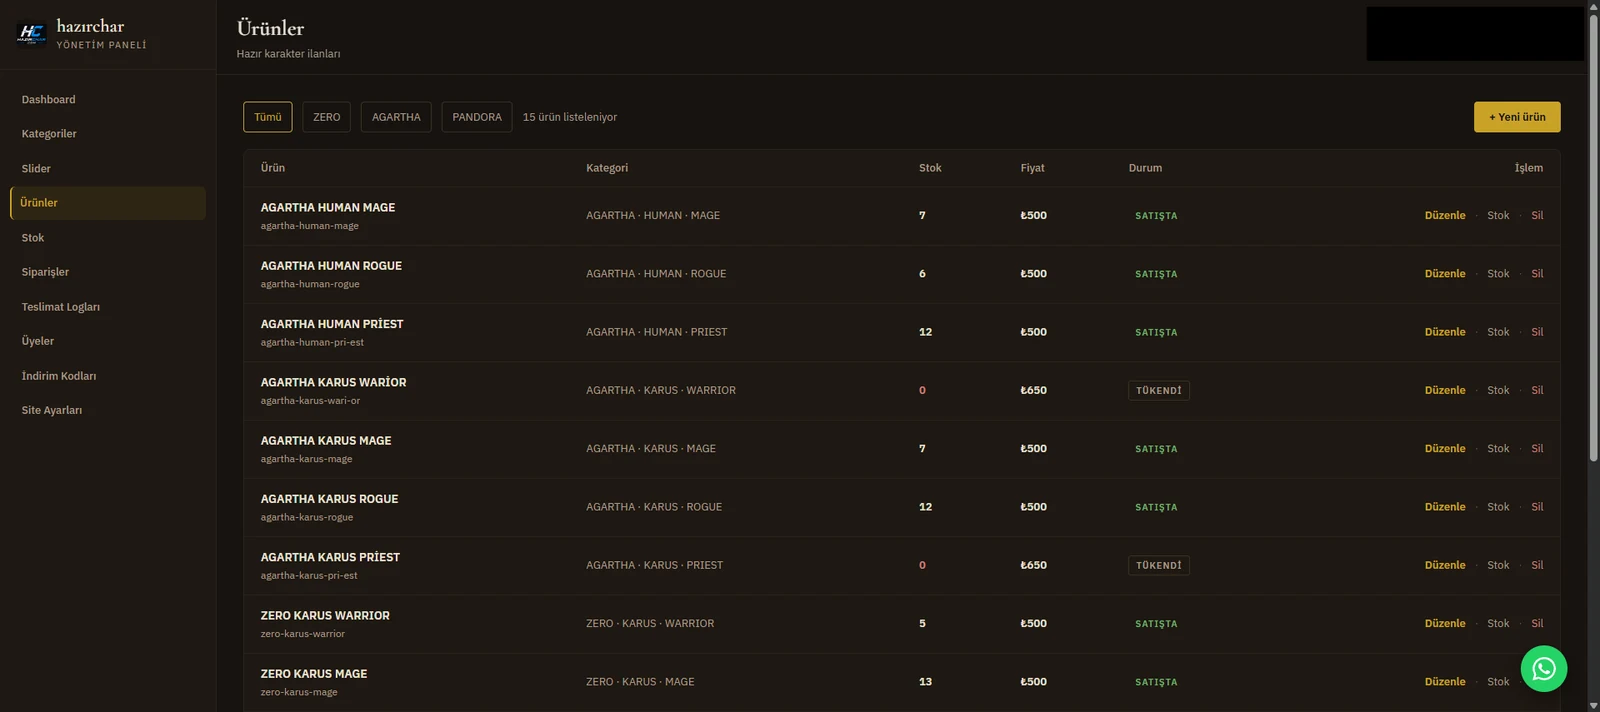Open the WhatsApp chat bubble
Image resolution: width=1600 pixels, height=712 pixels.
tap(1544, 669)
